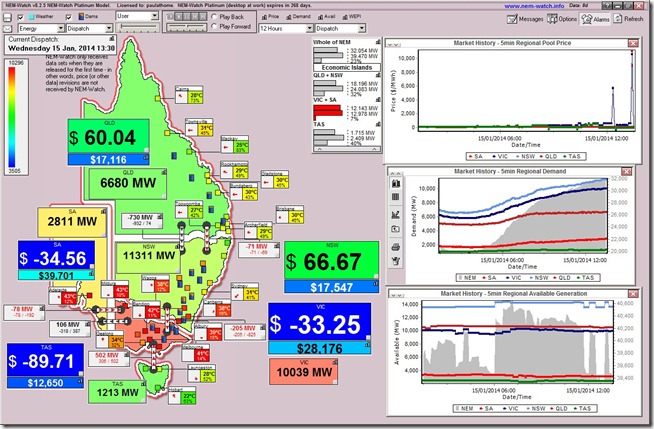Open the left Dispatch dropdown next to Energy
This screenshot has height=429, width=654.
point(89,28)
